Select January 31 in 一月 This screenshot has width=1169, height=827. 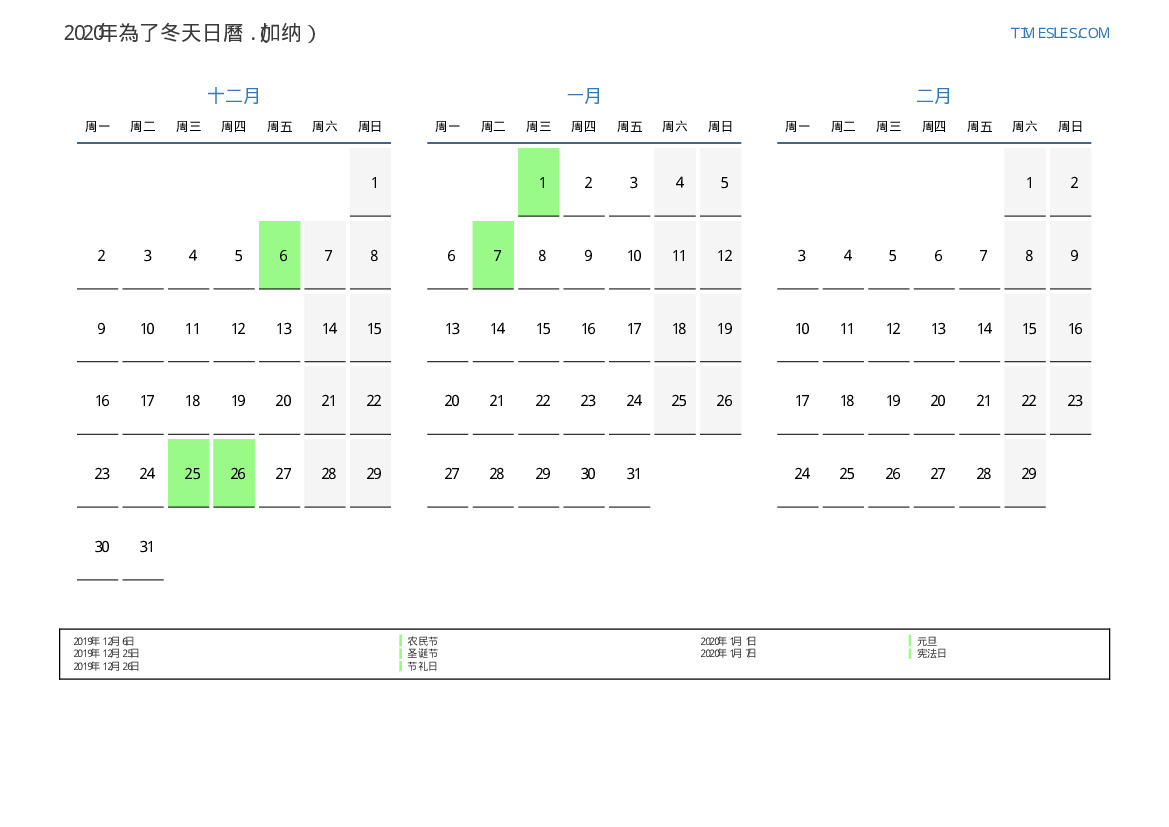coord(629,474)
